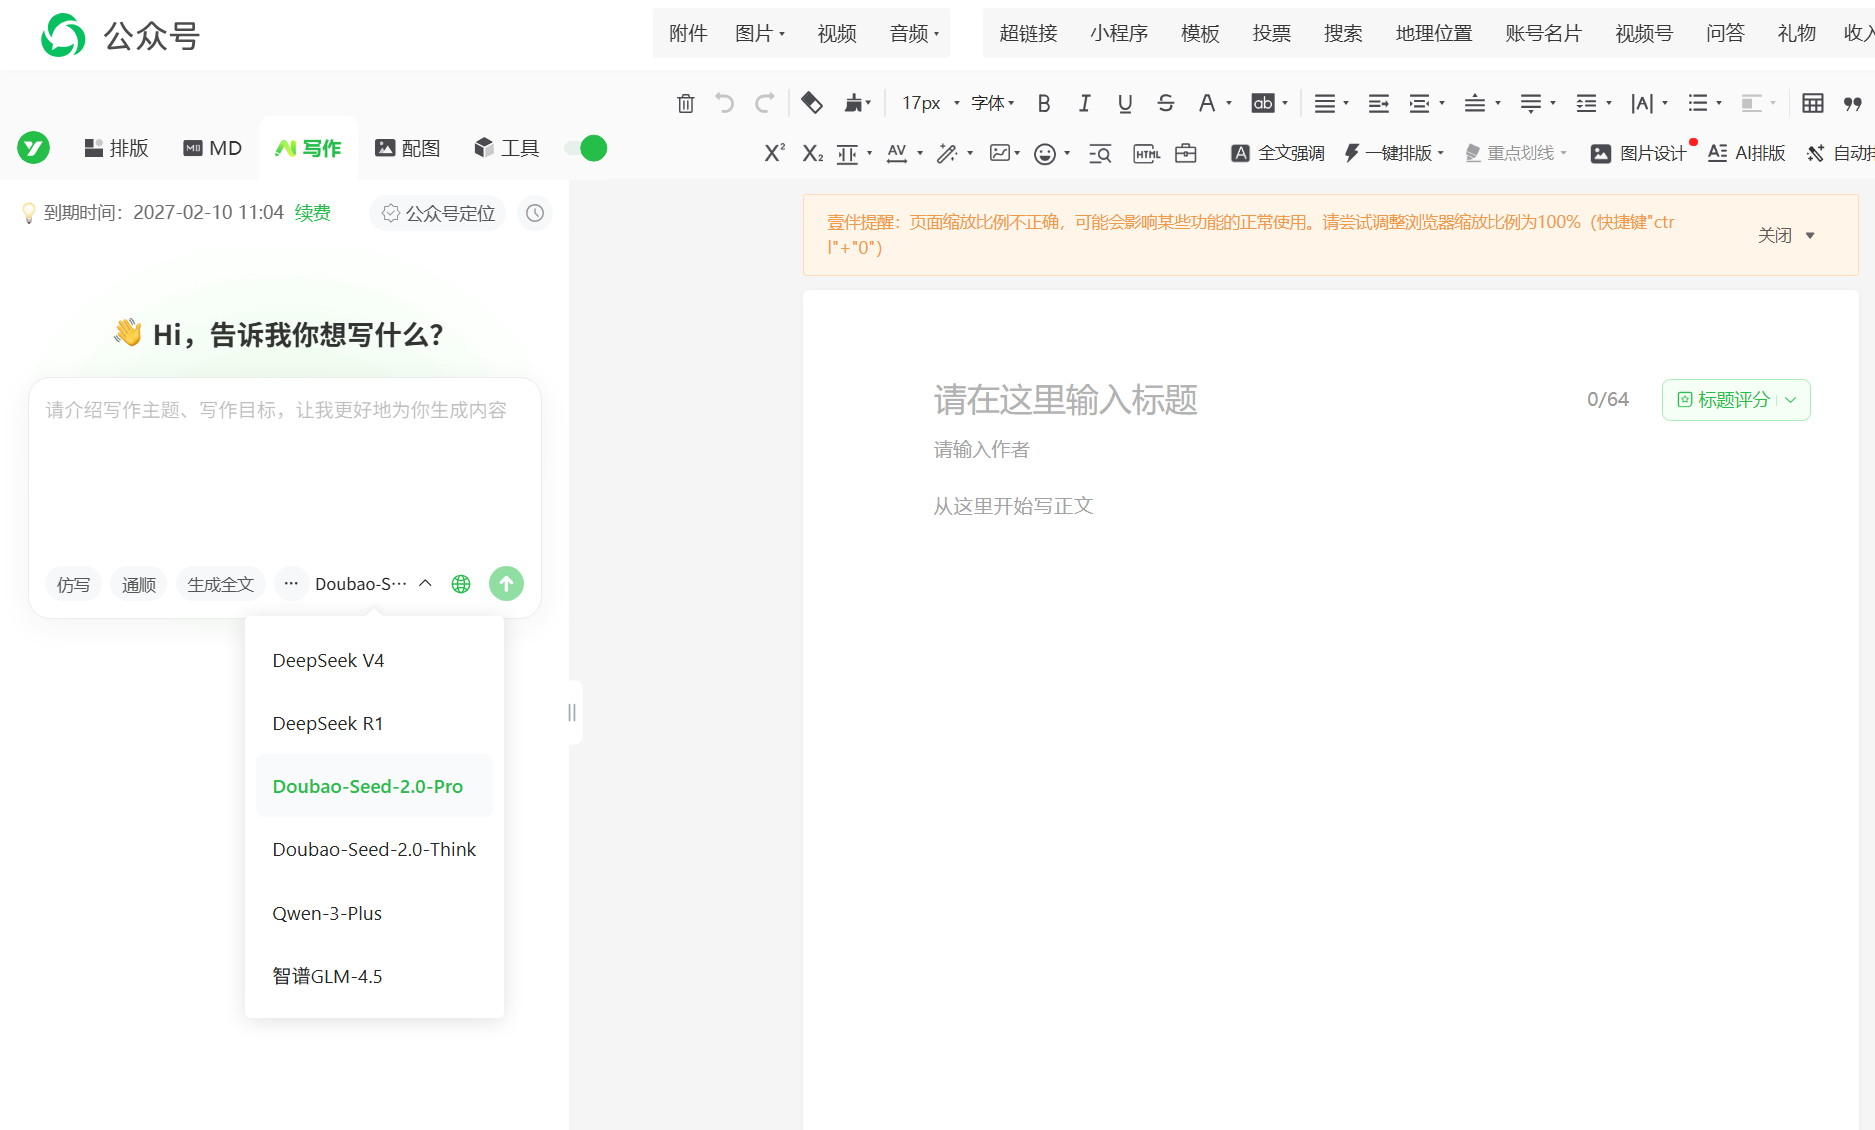Open HTML source code view
Image resolution: width=1875 pixels, height=1130 pixels.
(1146, 153)
